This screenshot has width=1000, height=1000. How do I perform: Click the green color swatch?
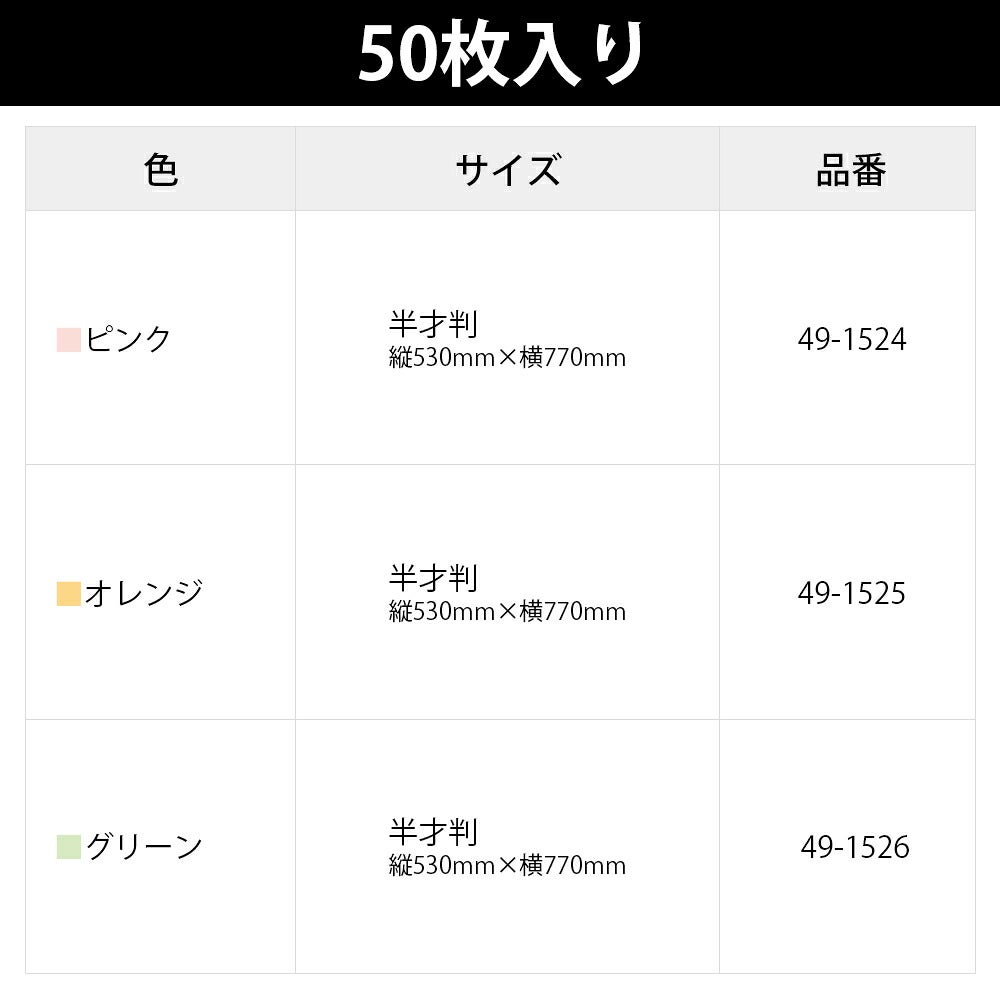tap(69, 848)
